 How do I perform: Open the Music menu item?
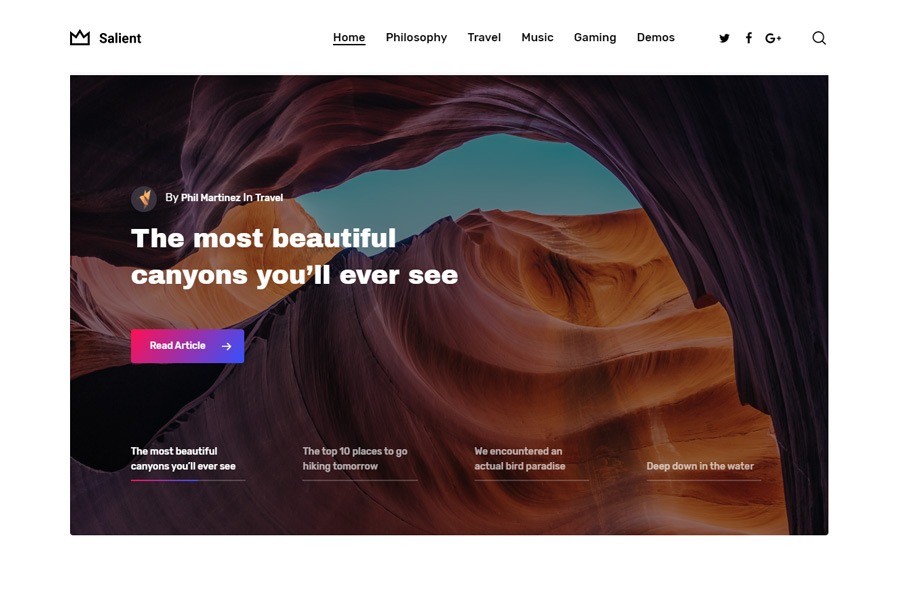click(537, 37)
